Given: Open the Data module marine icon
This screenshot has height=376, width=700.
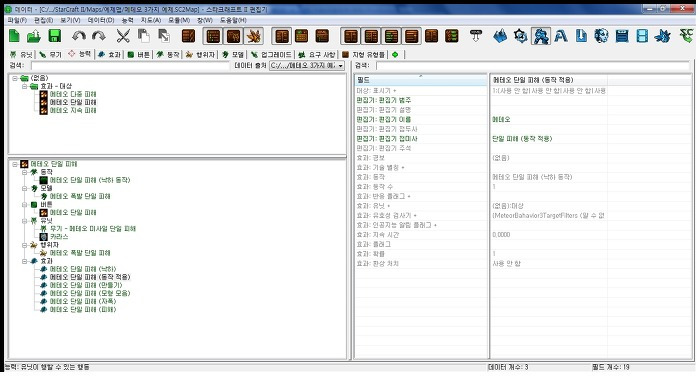Looking at the screenshot, I should click(x=541, y=36).
